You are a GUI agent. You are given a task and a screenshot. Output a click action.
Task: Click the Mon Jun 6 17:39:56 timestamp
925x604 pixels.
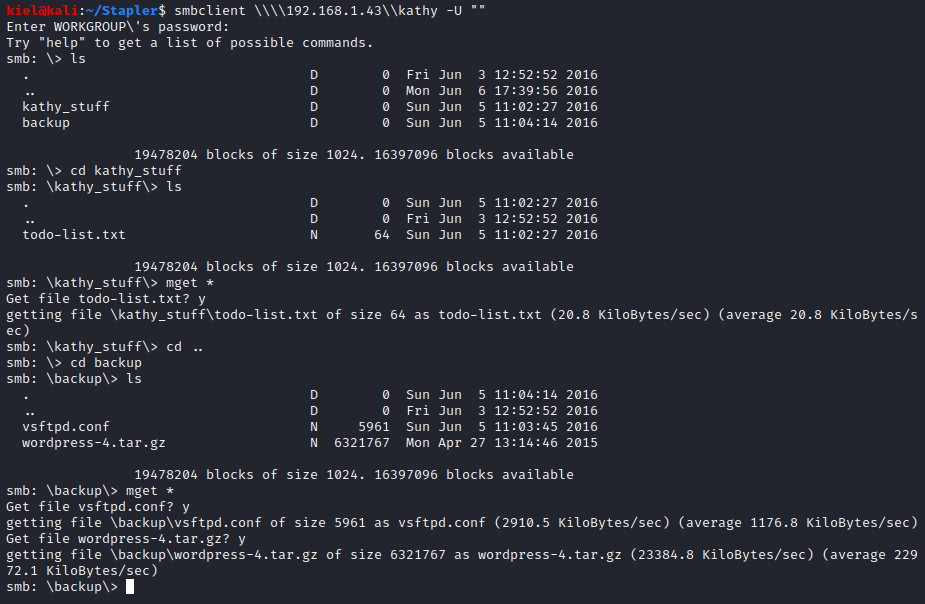click(502, 91)
